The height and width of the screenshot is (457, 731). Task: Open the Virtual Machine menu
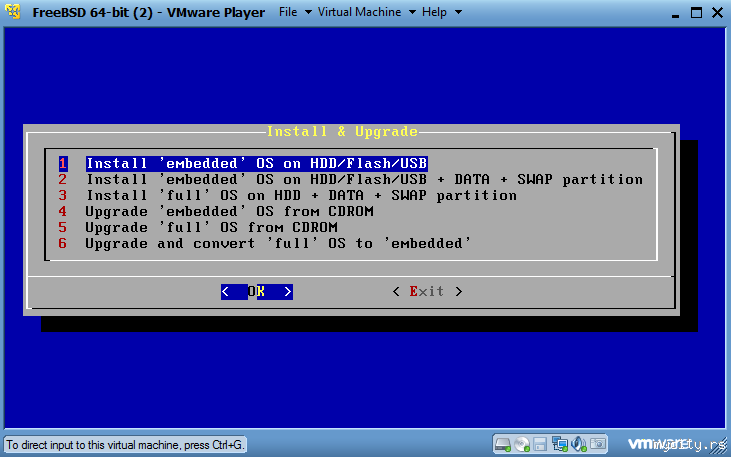pyautogui.click(x=366, y=12)
